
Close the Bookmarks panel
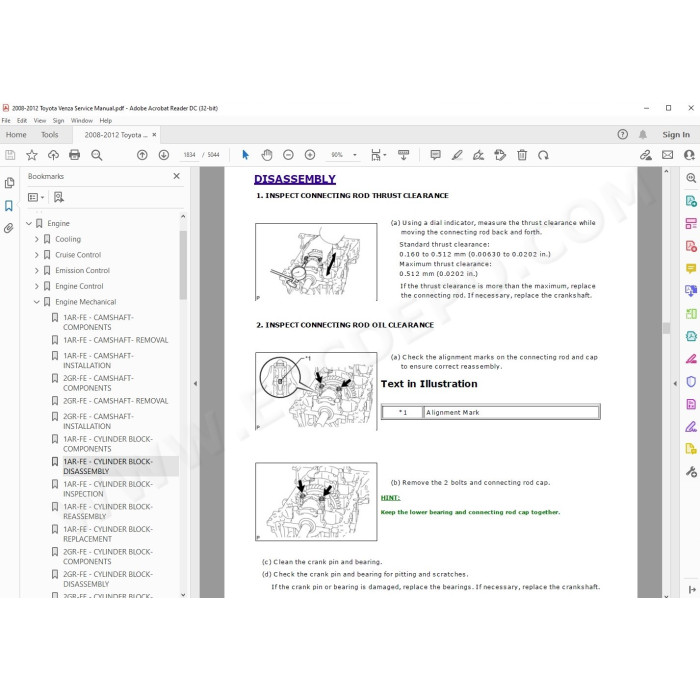[x=176, y=176]
